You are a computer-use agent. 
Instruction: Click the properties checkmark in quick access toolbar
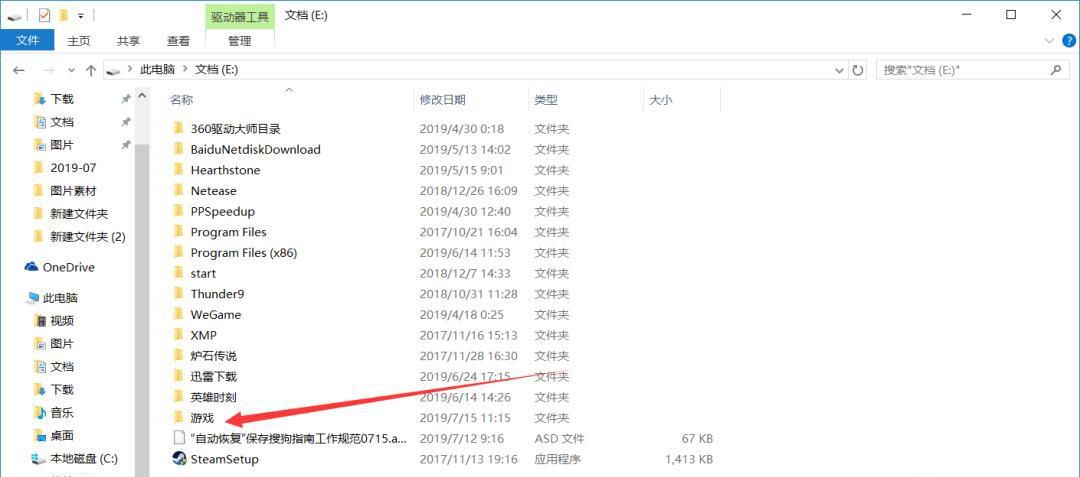pyautogui.click(x=44, y=14)
